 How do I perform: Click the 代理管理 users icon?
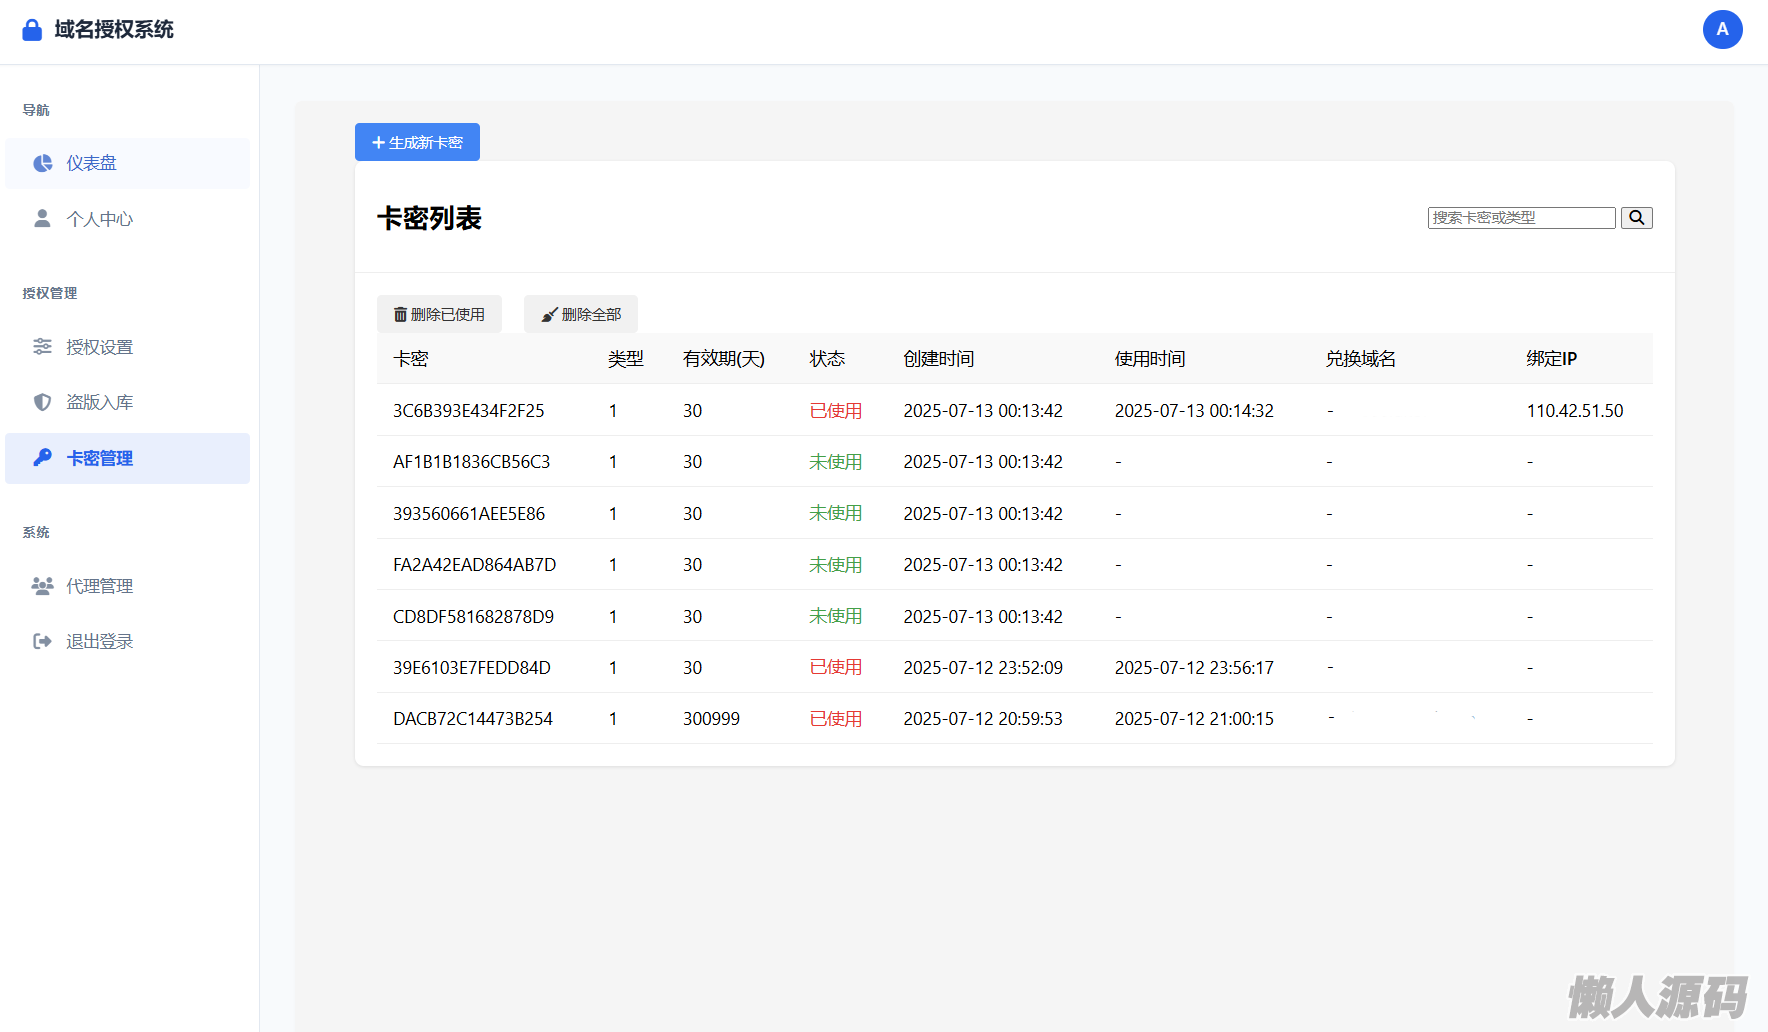pyautogui.click(x=42, y=586)
